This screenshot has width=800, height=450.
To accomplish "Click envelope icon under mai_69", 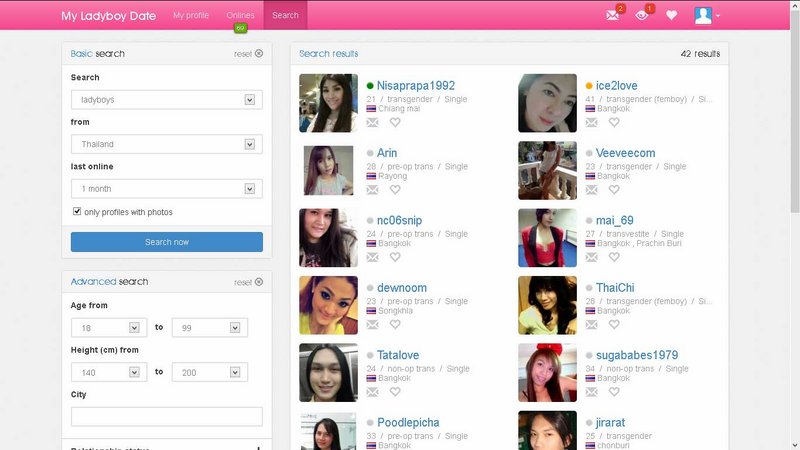I will pos(591,257).
